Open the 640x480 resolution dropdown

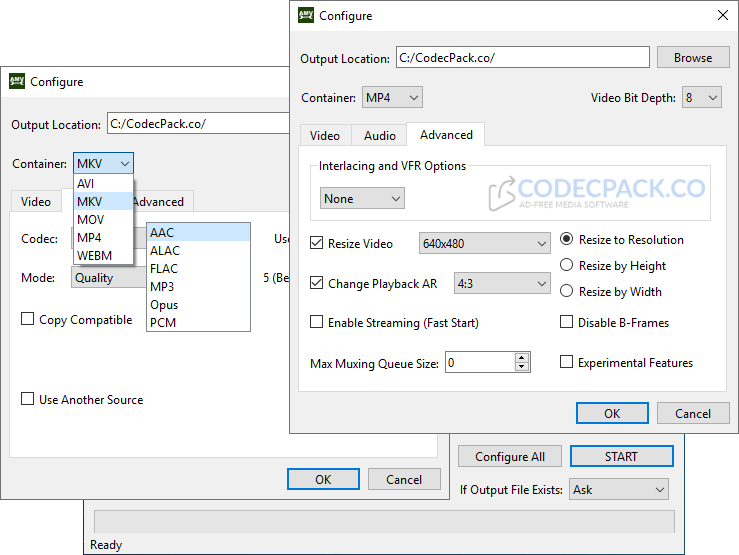coord(484,243)
